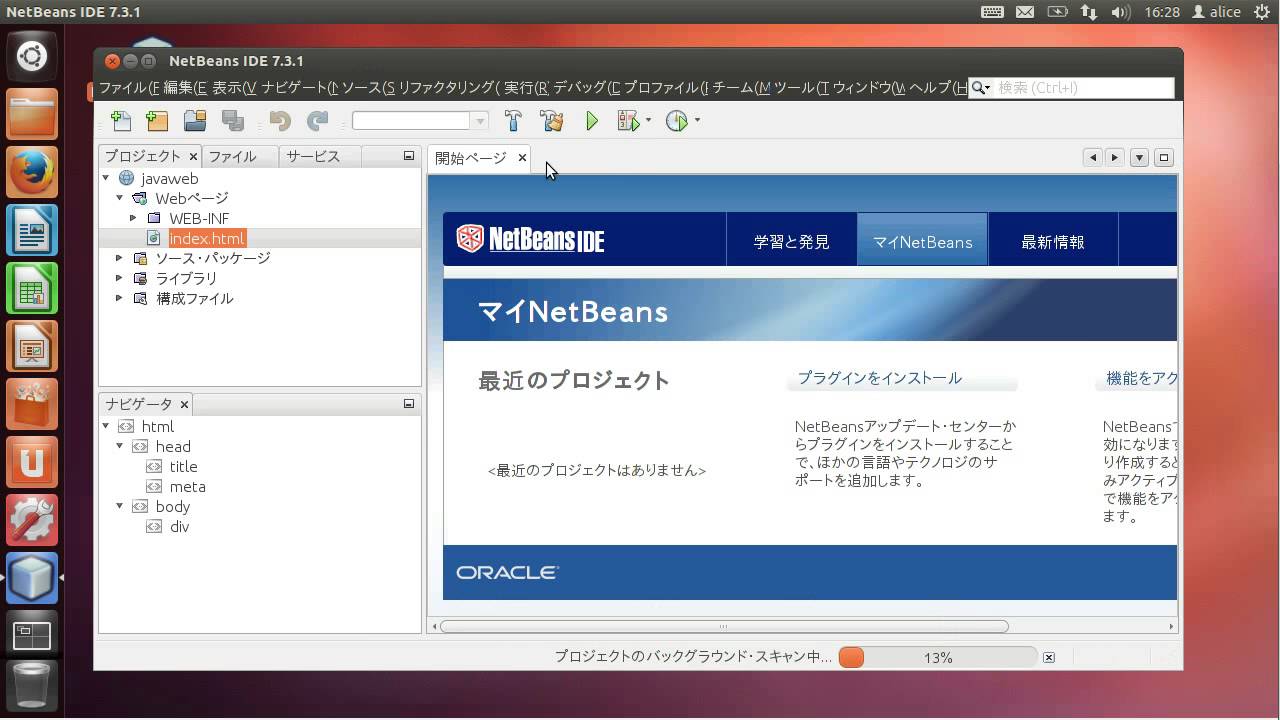
Task: Click the quick search input field
Action: click(x=1084, y=88)
